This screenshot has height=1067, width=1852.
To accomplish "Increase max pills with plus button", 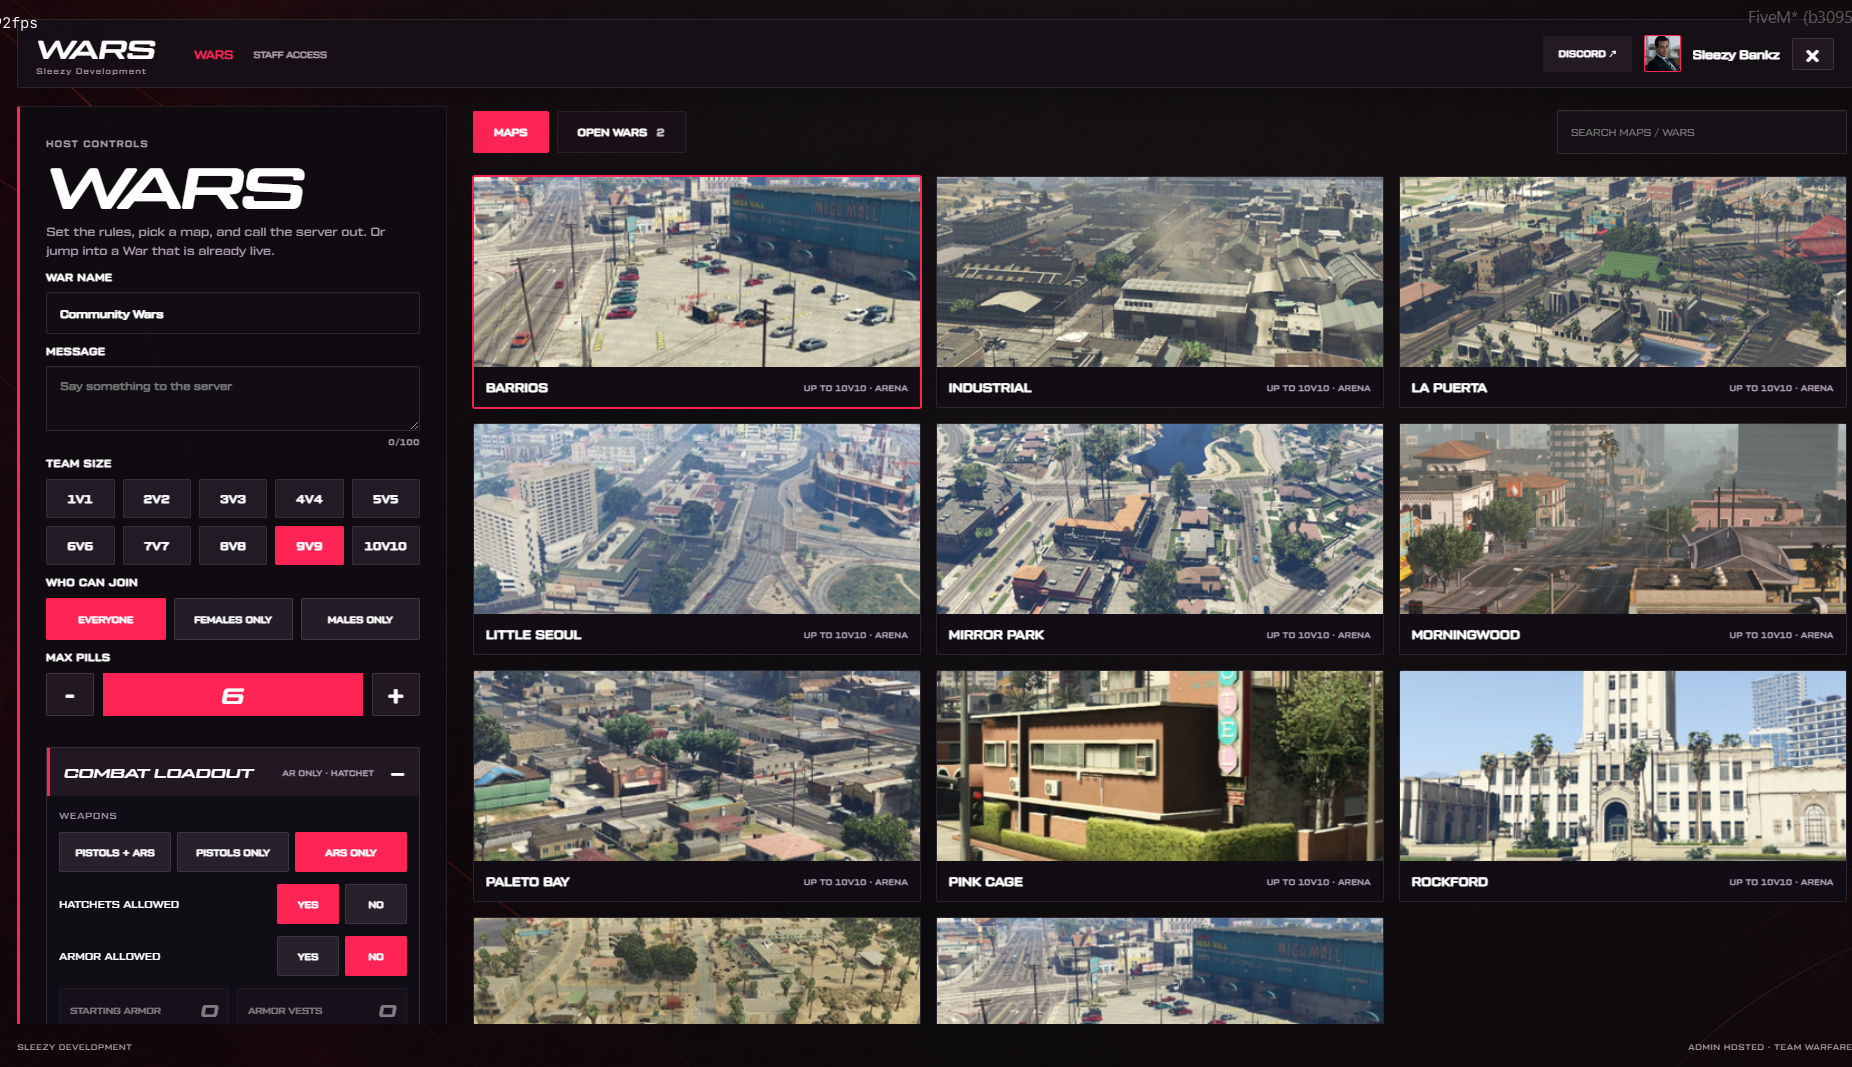I will (396, 695).
